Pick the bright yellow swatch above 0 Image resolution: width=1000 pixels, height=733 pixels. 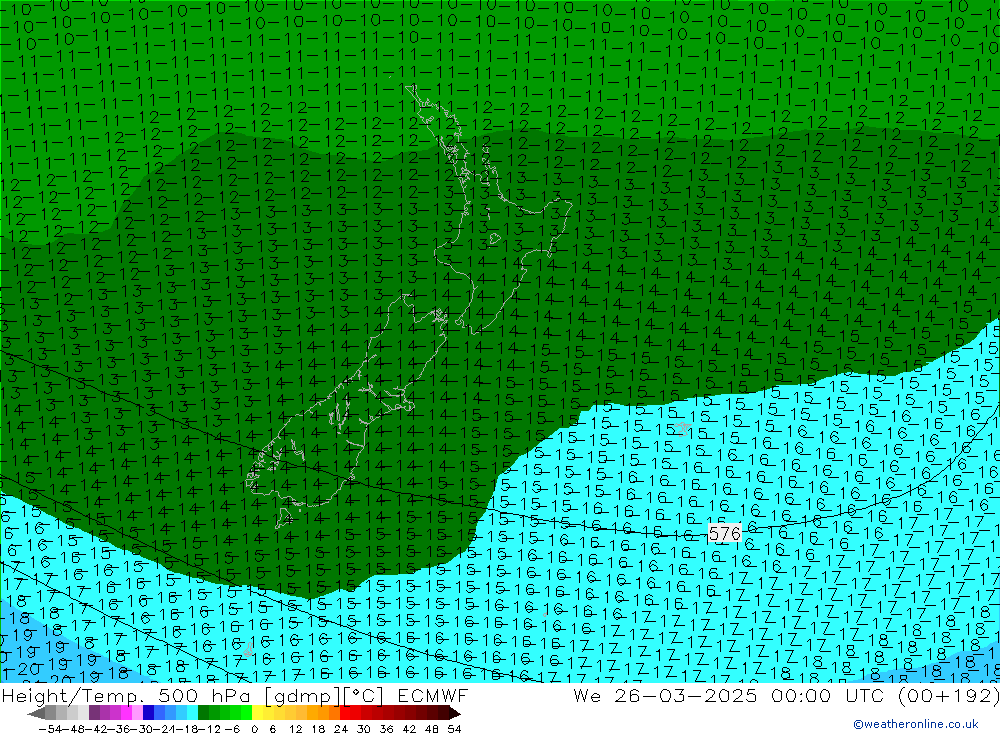pos(257,713)
